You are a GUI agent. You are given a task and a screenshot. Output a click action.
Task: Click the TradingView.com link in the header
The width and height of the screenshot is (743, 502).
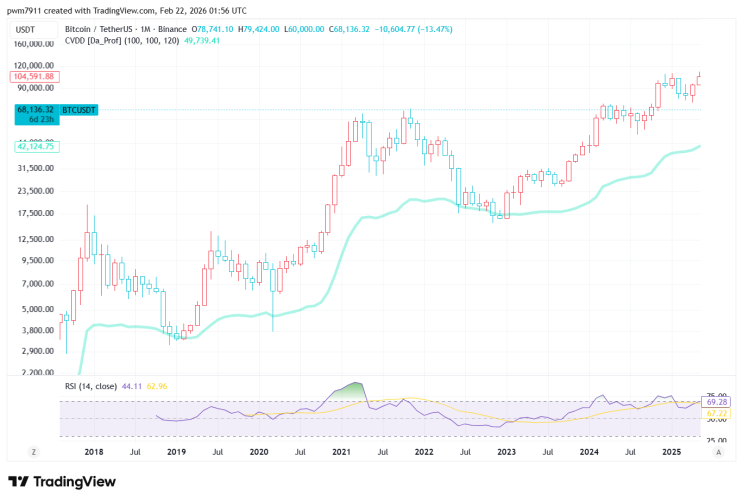(x=125, y=10)
